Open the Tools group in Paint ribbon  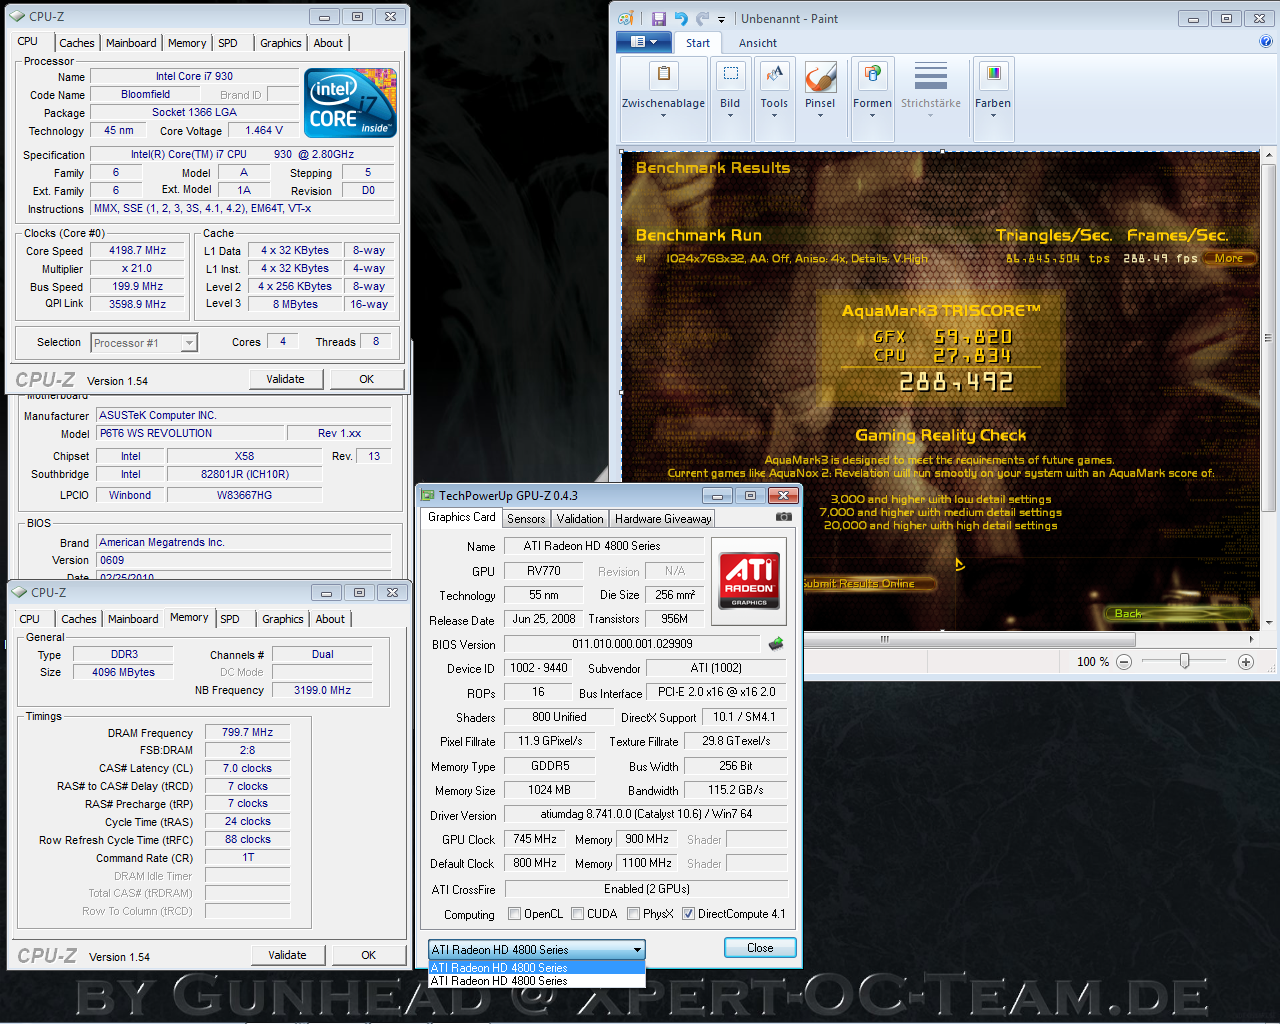pyautogui.click(x=774, y=99)
